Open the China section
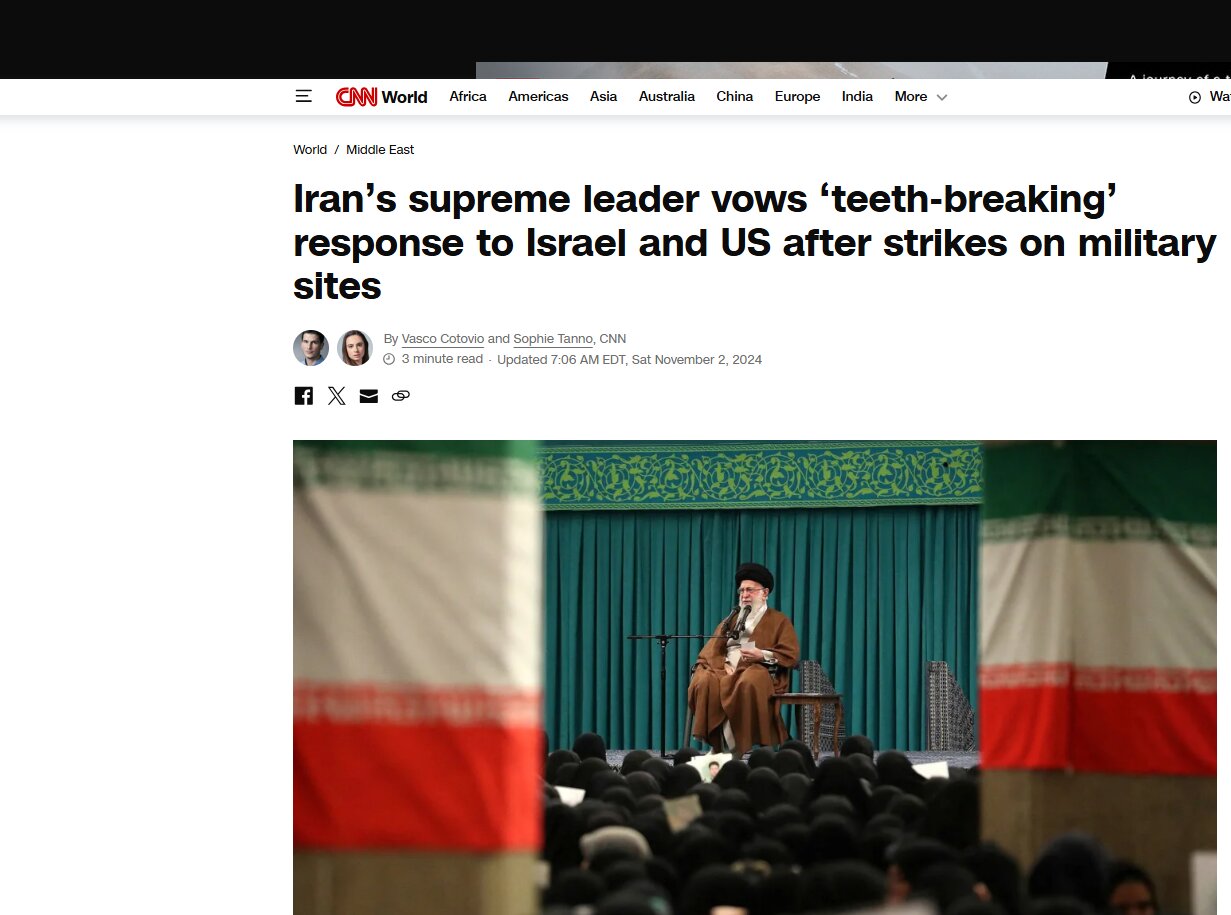Viewport: 1231px width, 915px height. pos(735,97)
